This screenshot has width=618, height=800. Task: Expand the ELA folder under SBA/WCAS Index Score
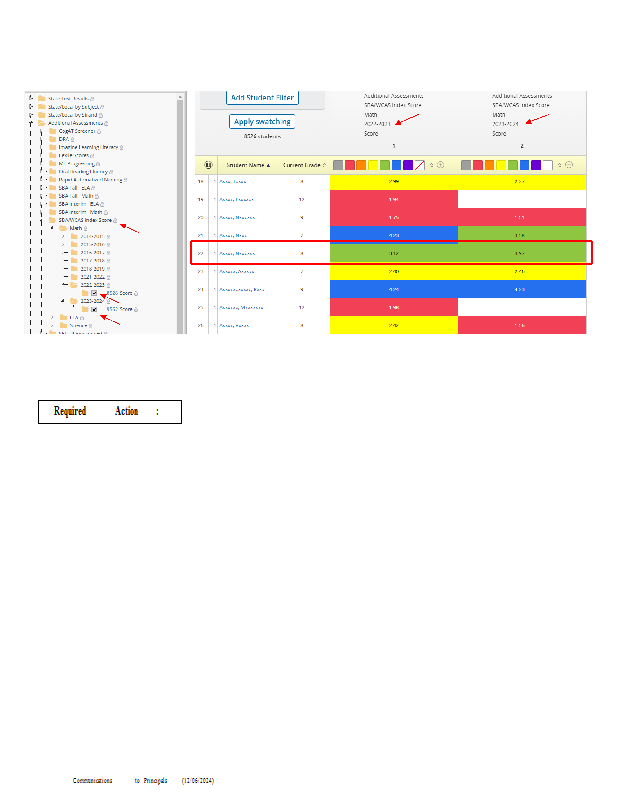click(x=52, y=317)
